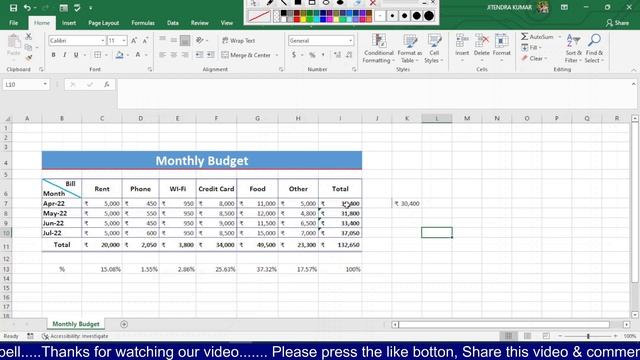Open the General number format dropdown

tap(350, 40)
